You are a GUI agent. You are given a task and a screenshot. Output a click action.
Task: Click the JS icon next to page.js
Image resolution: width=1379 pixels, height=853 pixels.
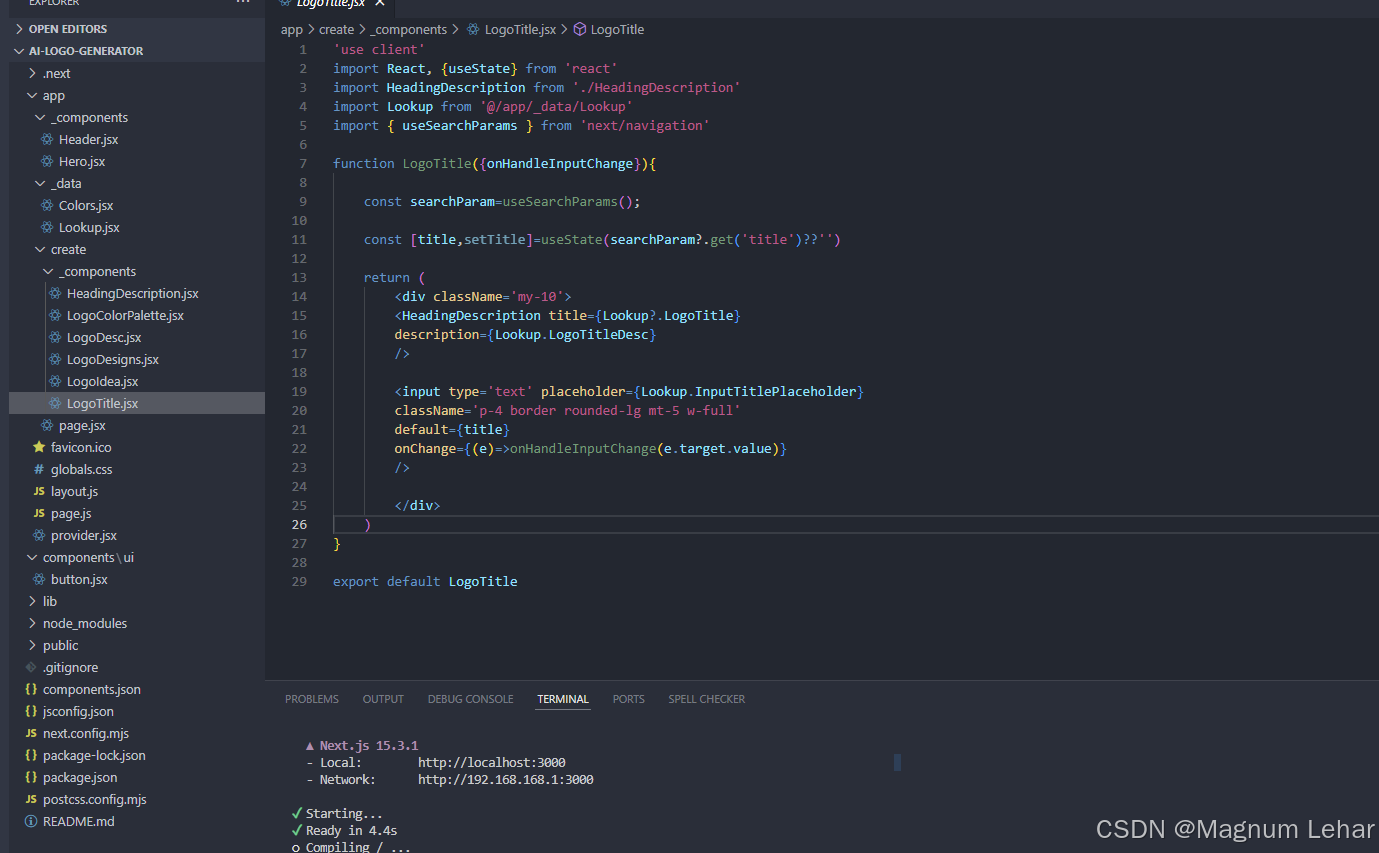click(39, 513)
